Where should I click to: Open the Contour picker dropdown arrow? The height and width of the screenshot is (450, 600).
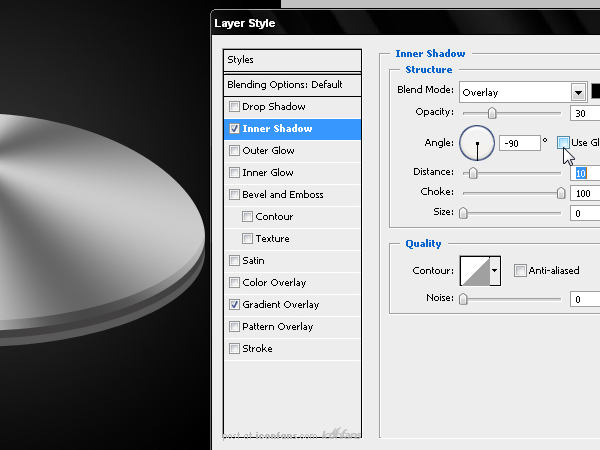[495, 271]
